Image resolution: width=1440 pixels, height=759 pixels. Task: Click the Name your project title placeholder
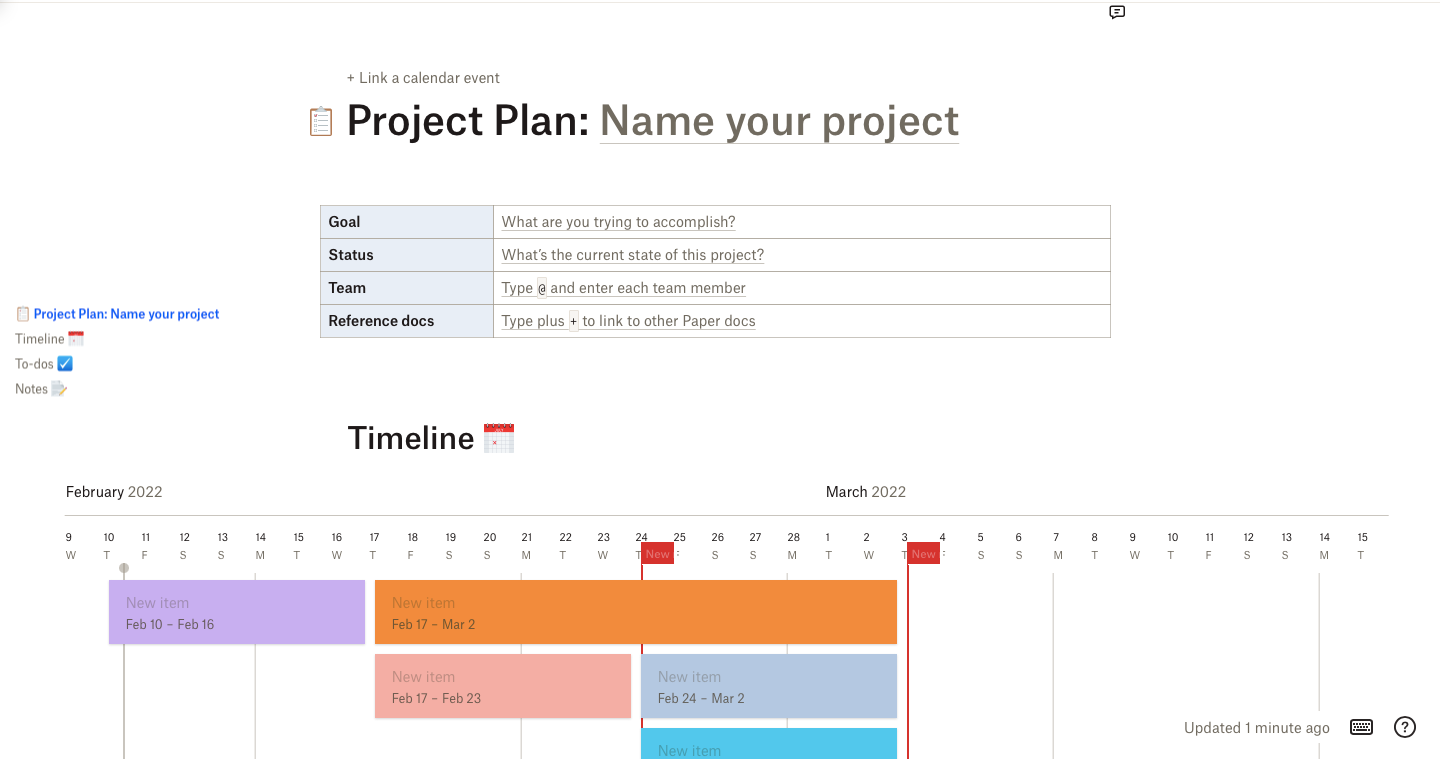tap(779, 122)
